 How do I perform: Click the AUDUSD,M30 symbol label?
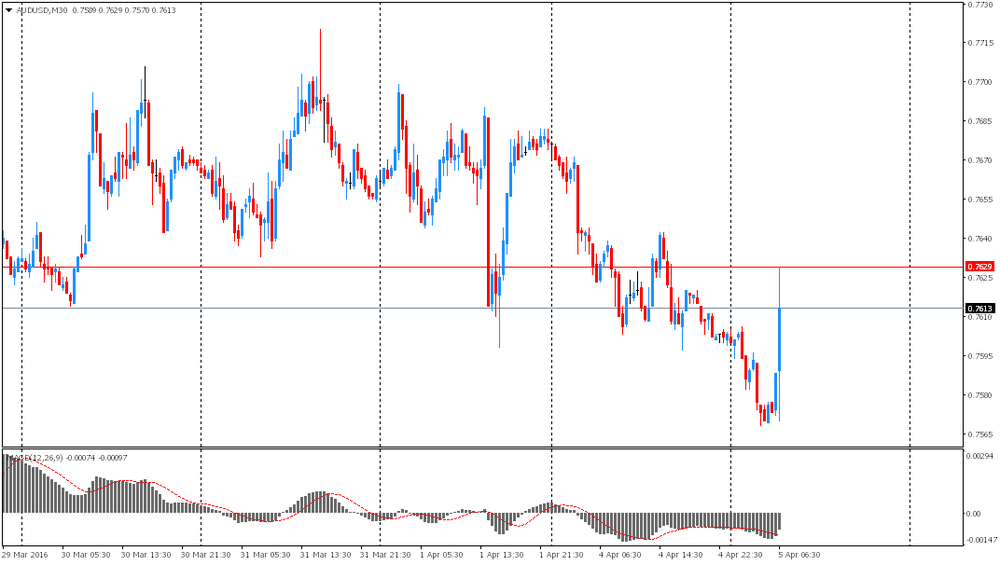[x=41, y=10]
